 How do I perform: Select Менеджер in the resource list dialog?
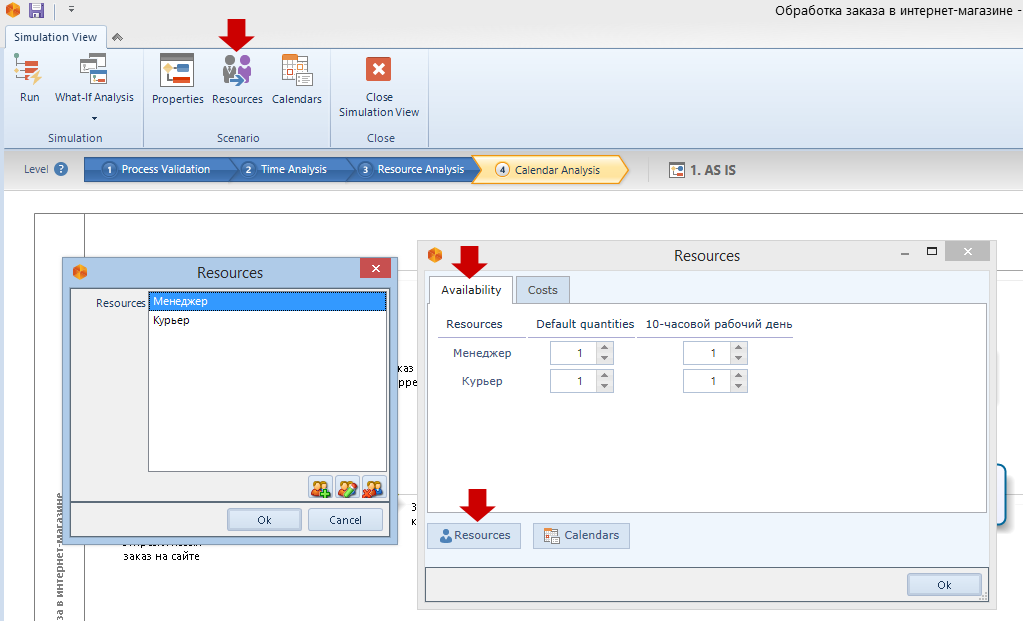[267, 301]
